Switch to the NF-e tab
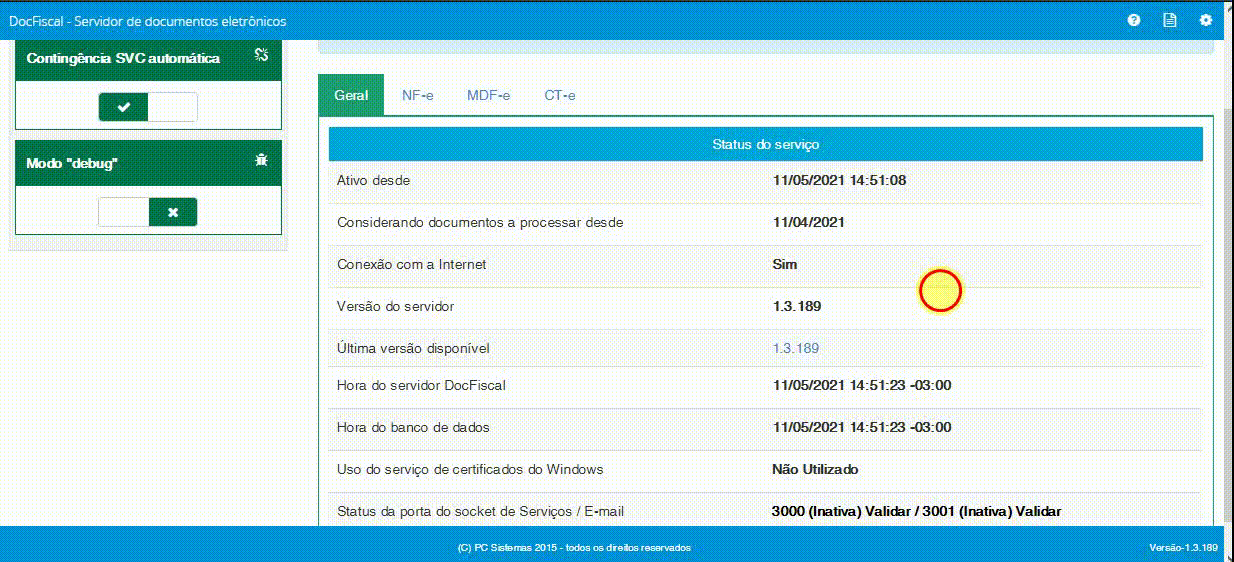 pos(417,95)
